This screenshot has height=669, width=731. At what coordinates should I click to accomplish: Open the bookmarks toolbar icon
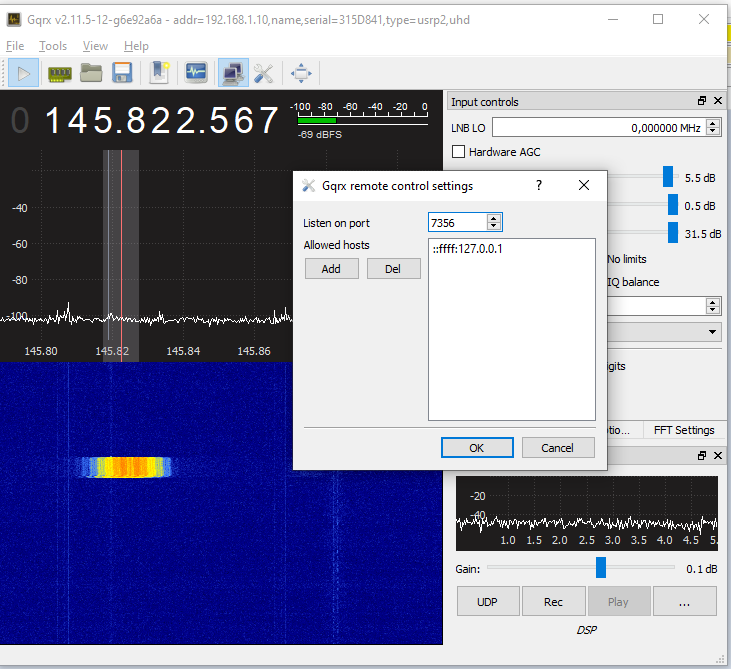tap(159, 73)
